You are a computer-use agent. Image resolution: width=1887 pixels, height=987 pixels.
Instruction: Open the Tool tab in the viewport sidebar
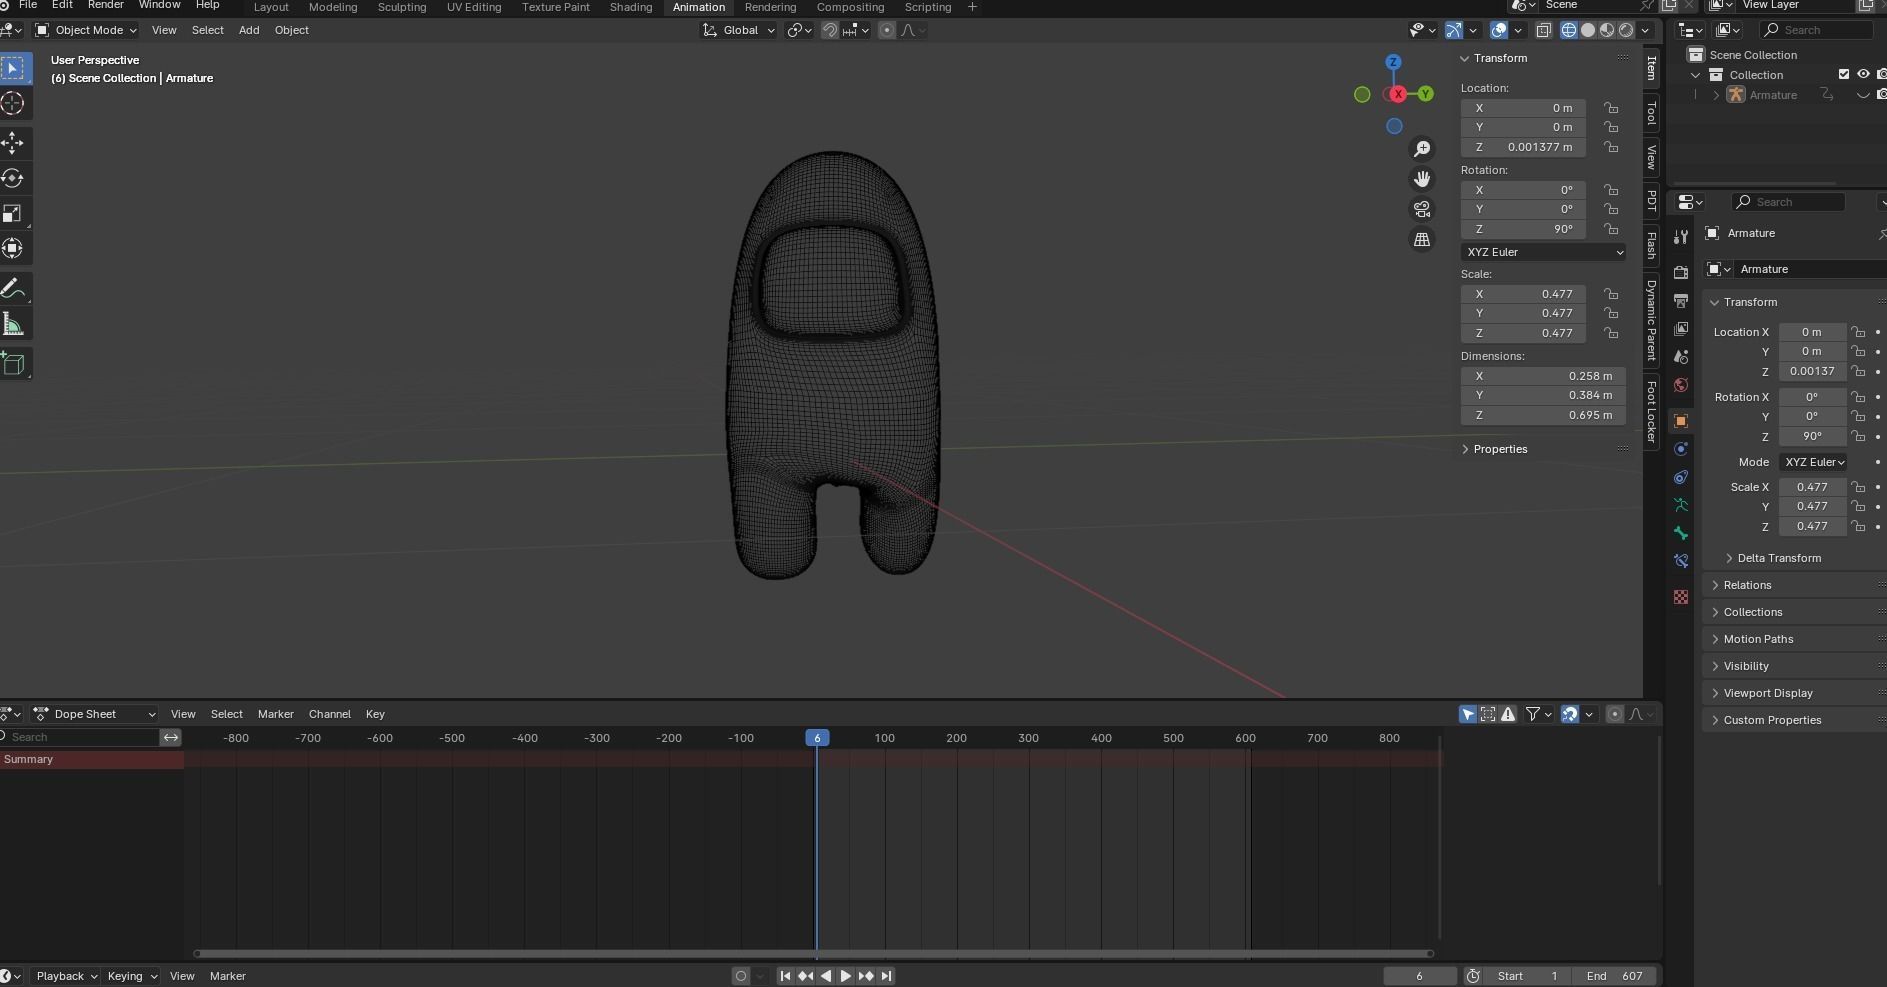click(x=1651, y=114)
